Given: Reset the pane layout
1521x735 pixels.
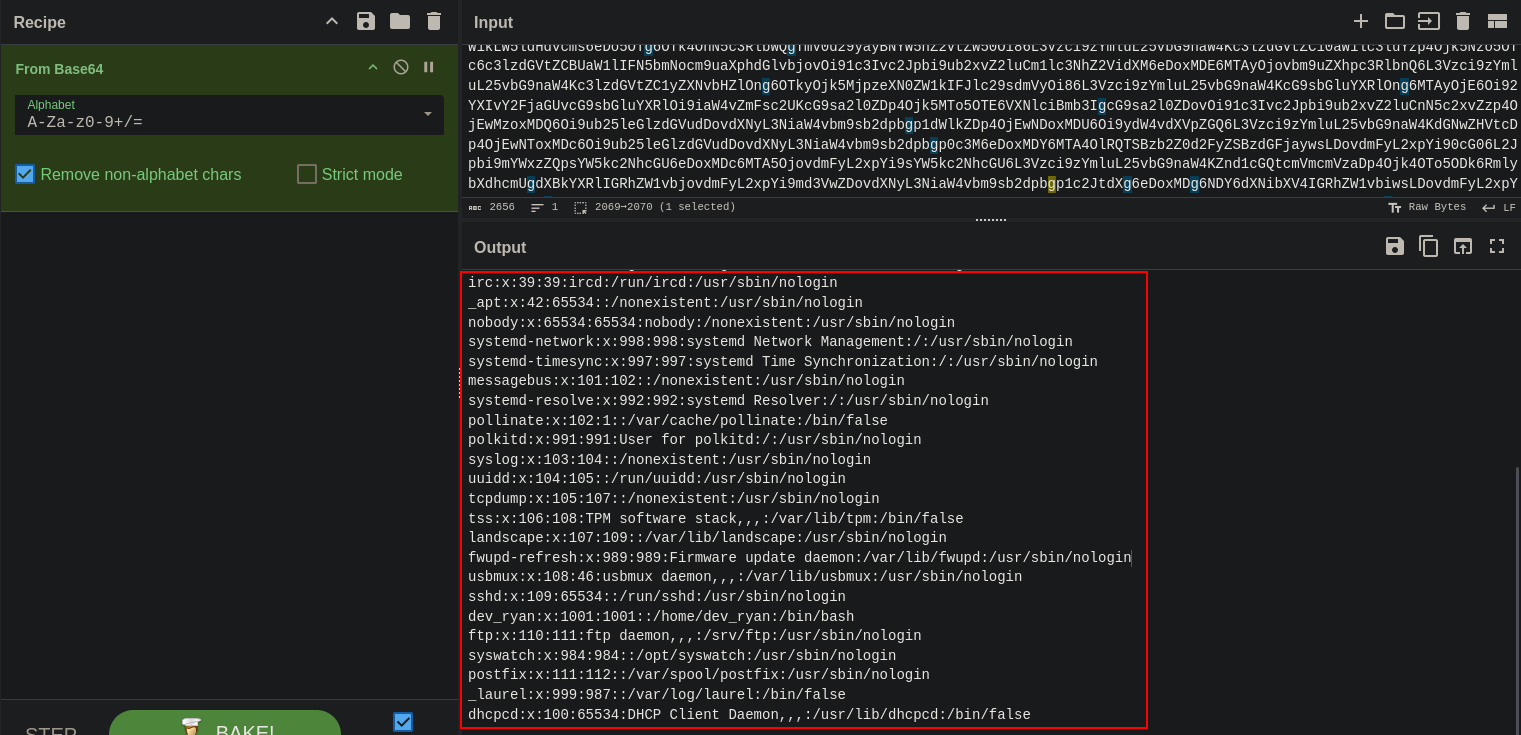Looking at the screenshot, I should click(1497, 21).
